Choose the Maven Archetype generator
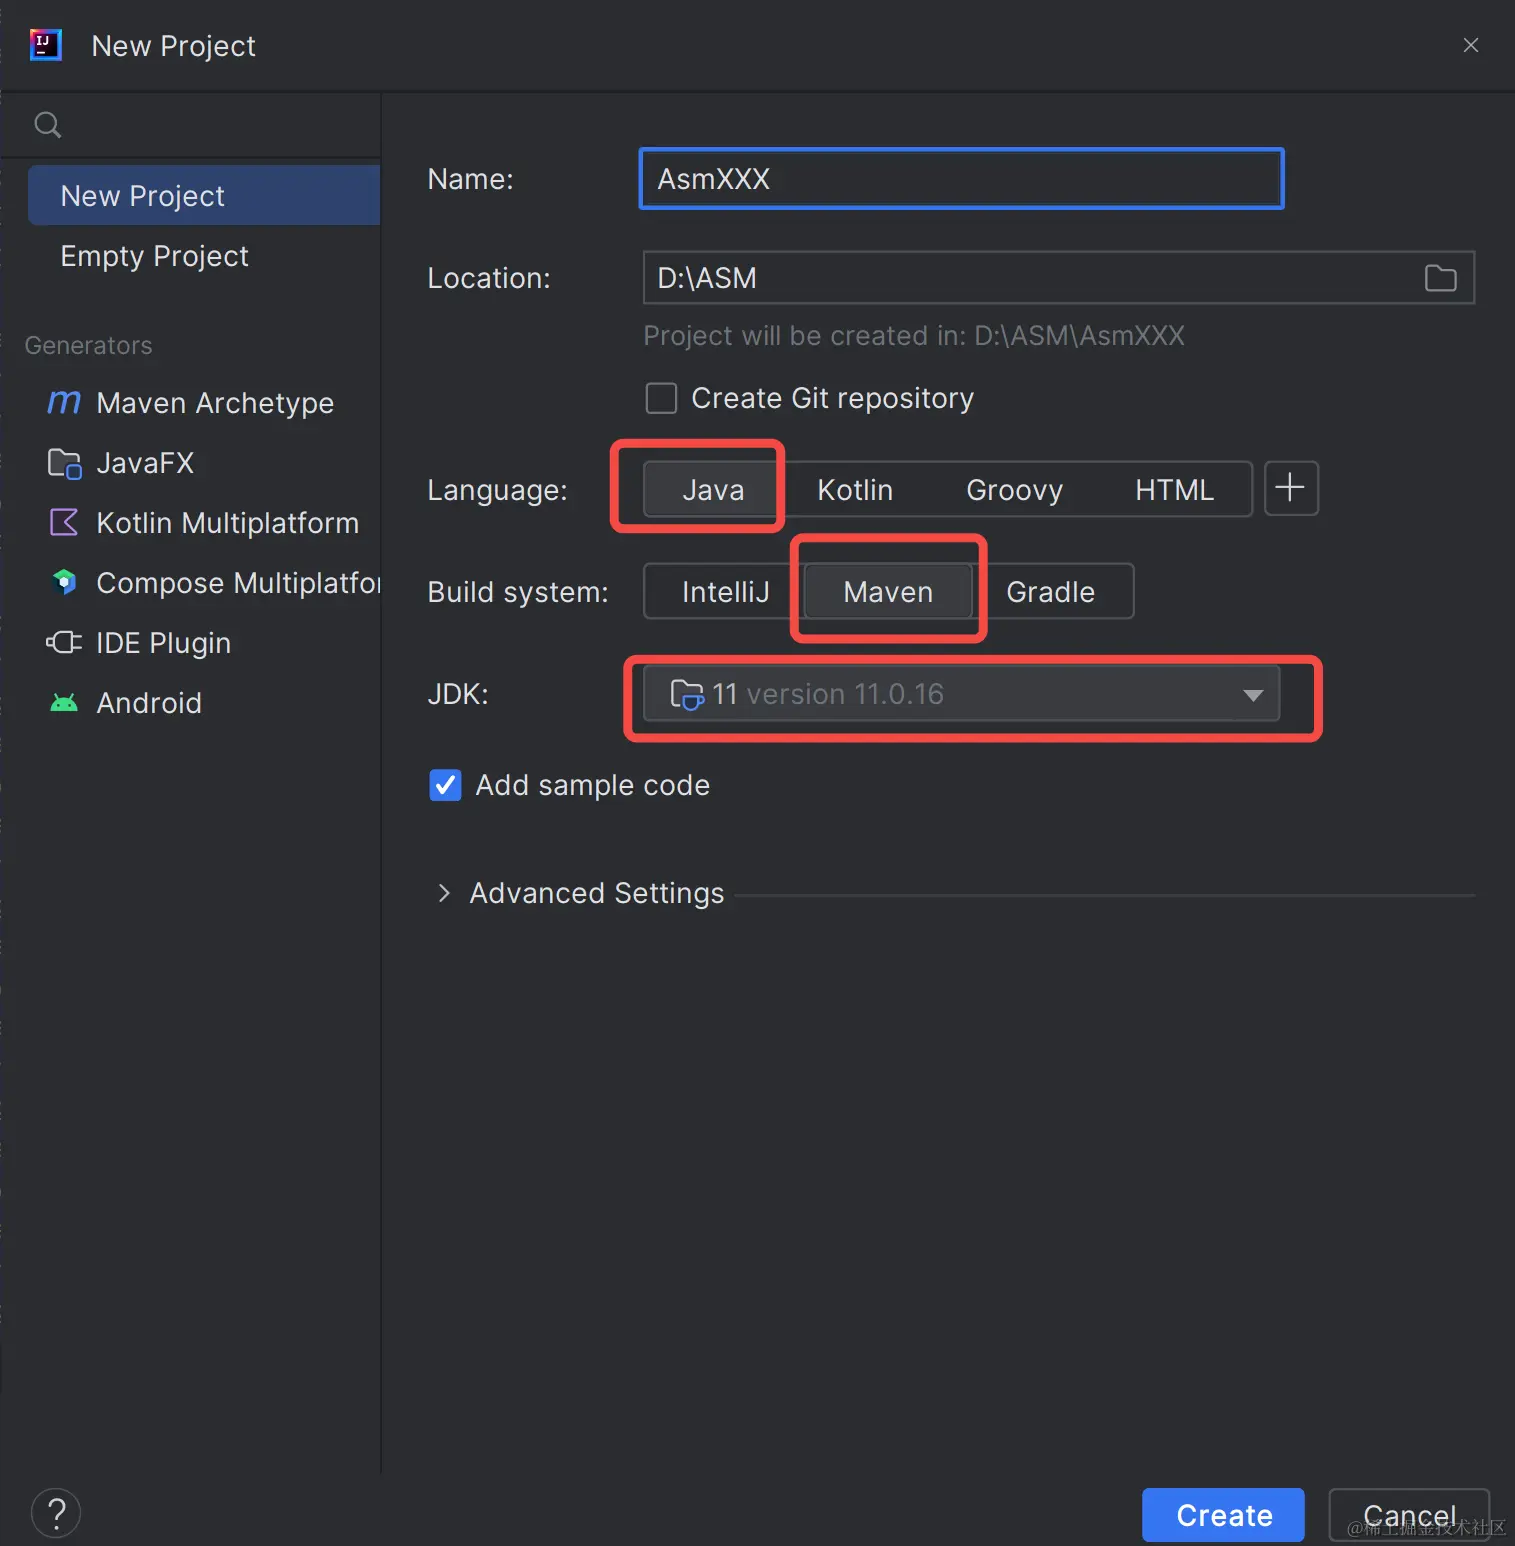Viewport: 1515px width, 1546px height. pos(204,403)
